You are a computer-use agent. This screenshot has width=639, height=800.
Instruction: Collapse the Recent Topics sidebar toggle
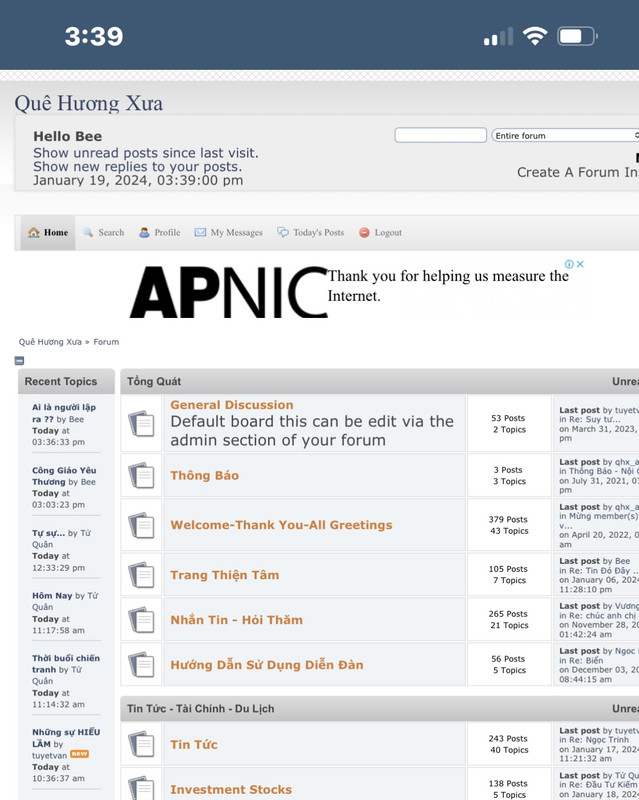[x=19, y=361]
